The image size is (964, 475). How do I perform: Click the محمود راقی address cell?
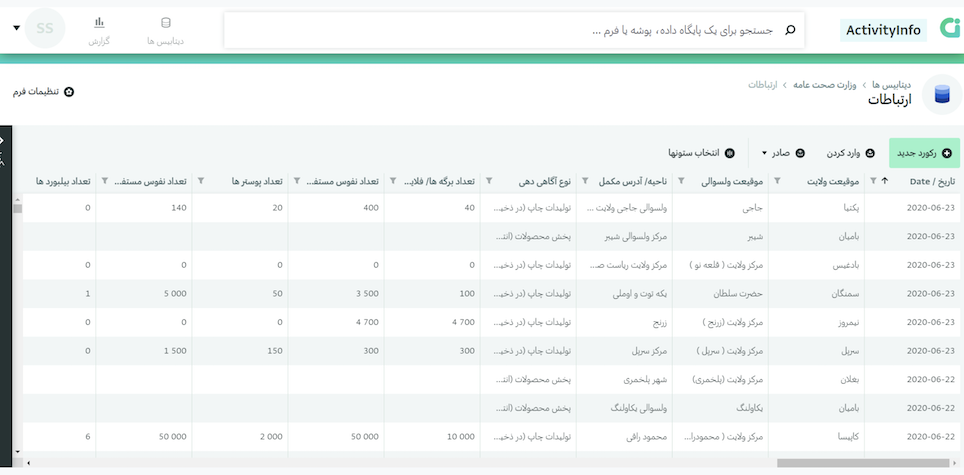click(624, 436)
